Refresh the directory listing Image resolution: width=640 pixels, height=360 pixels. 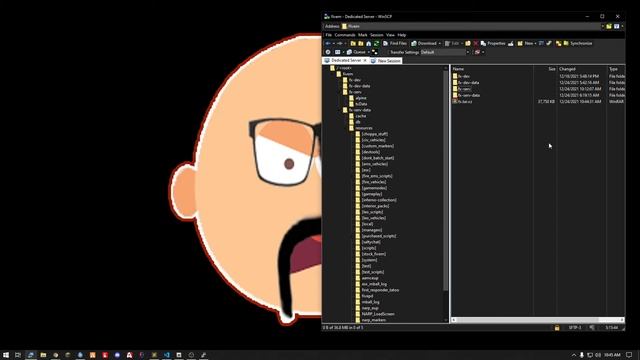coord(376,43)
